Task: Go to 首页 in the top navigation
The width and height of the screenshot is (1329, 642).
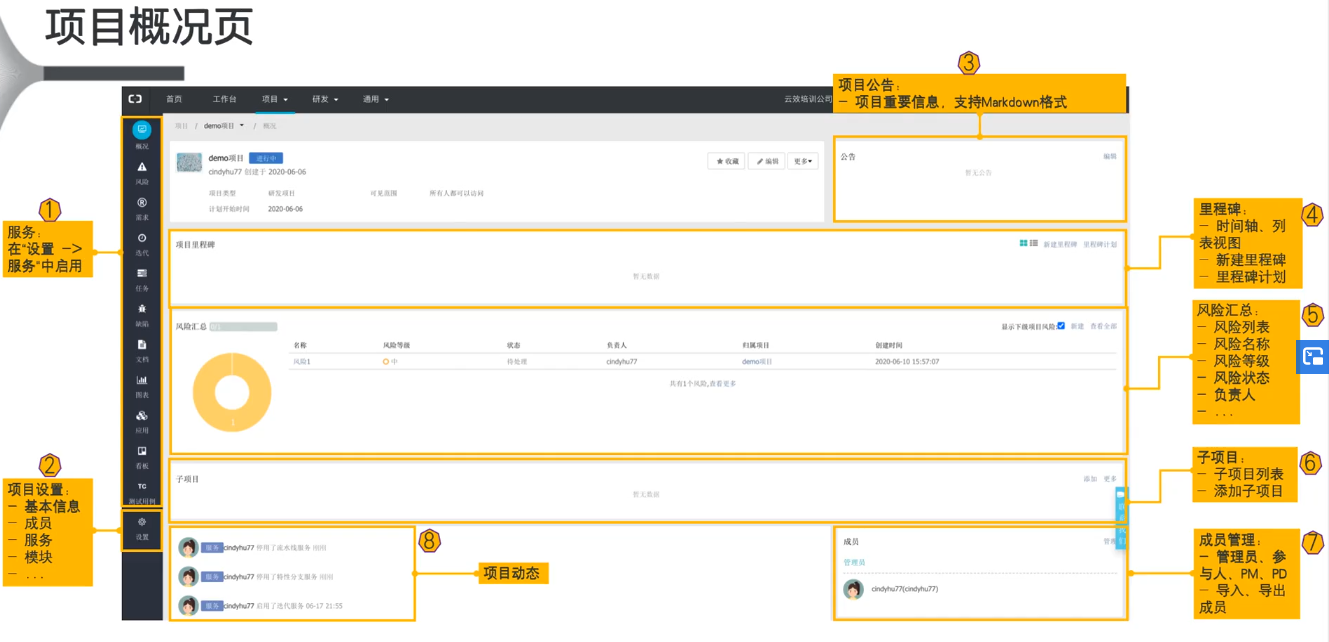Action: pos(174,99)
